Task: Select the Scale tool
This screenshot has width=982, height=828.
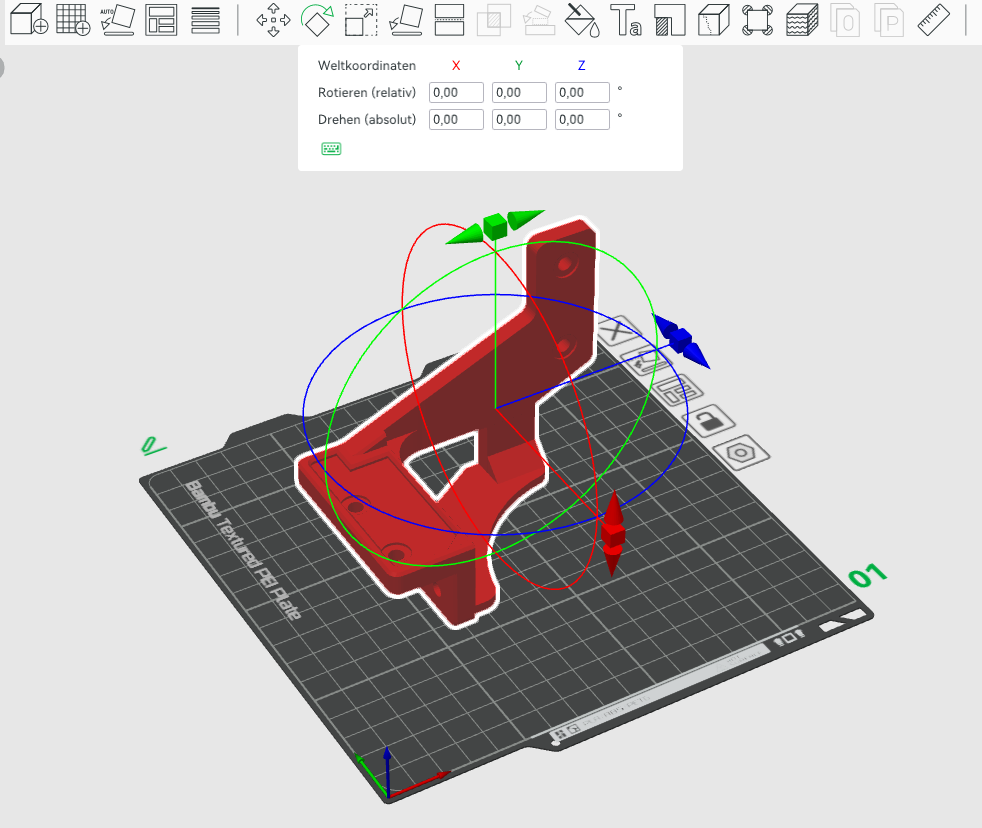Action: click(359, 20)
